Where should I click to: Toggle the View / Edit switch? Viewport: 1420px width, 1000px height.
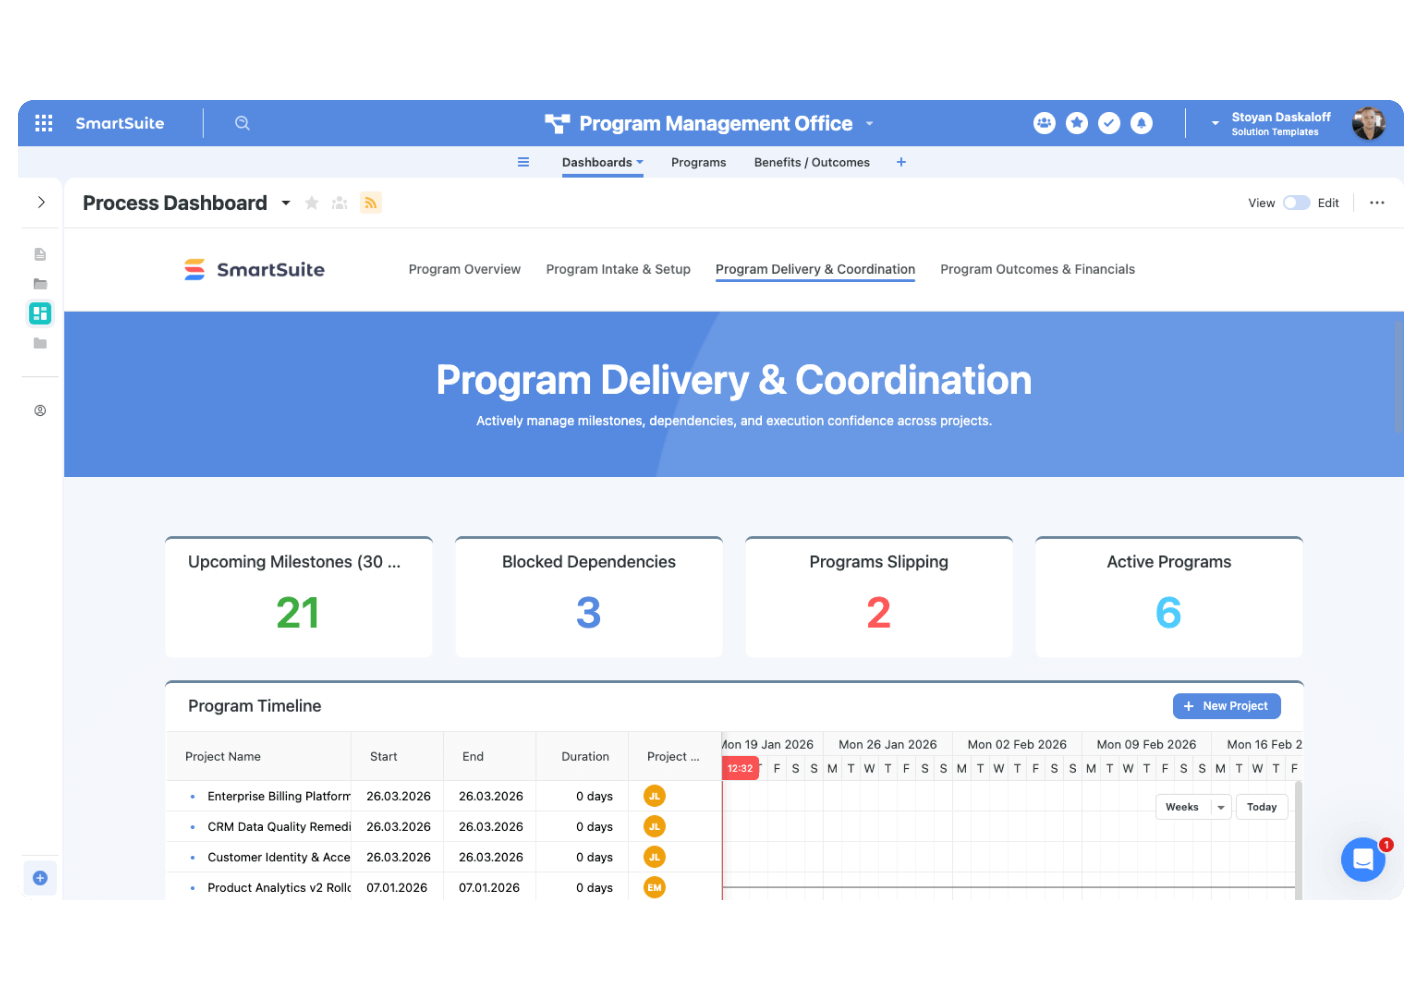click(x=1296, y=203)
